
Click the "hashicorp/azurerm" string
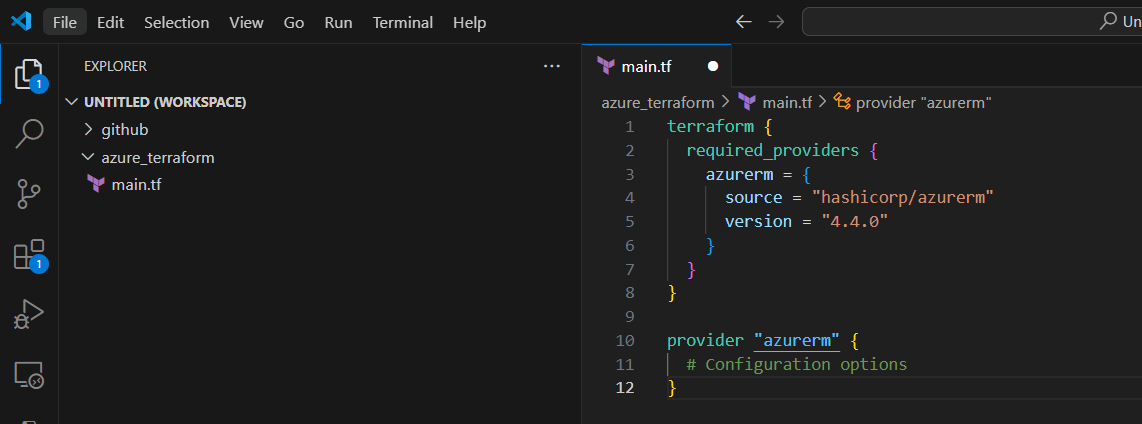pos(903,197)
